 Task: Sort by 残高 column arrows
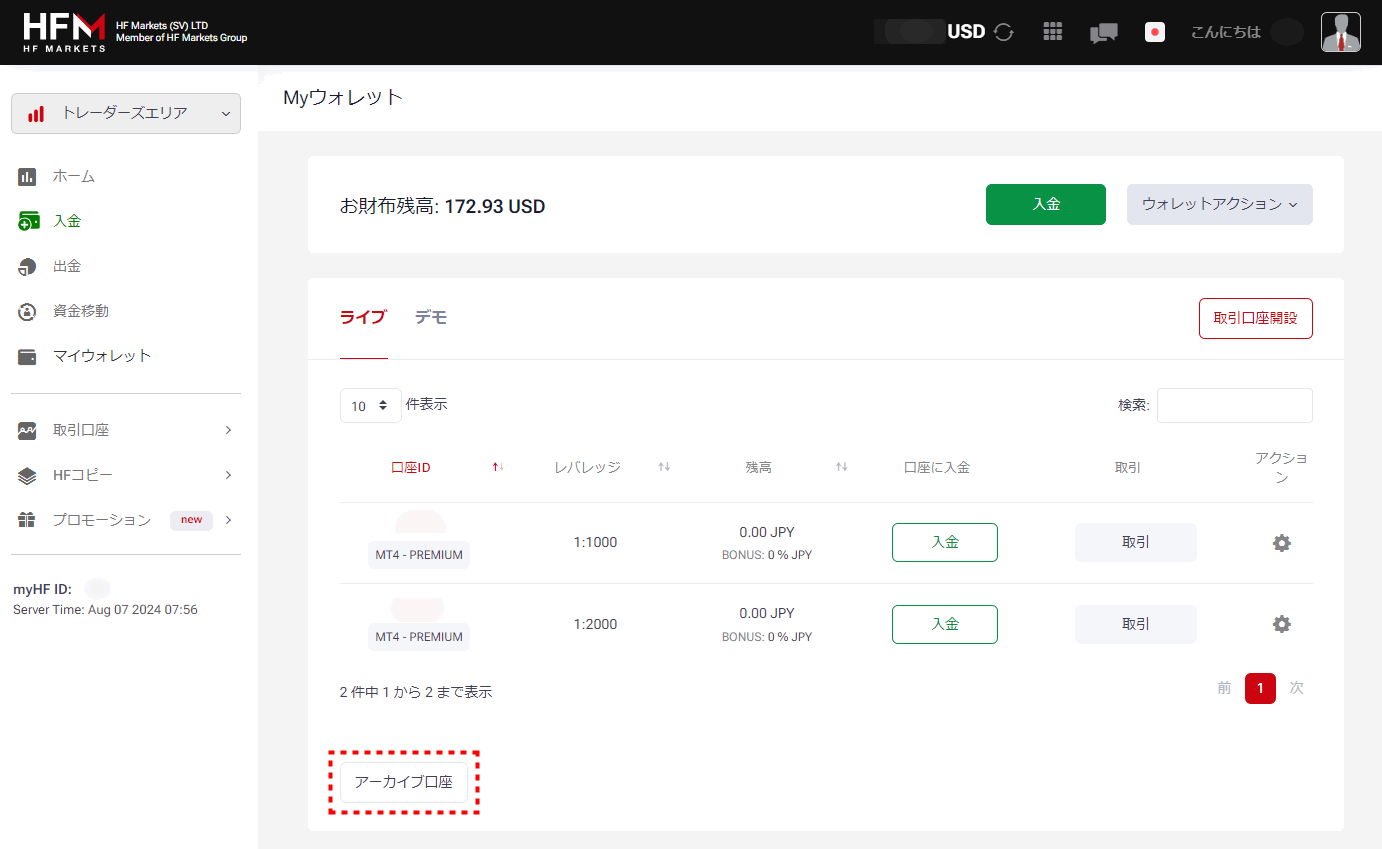point(842,467)
